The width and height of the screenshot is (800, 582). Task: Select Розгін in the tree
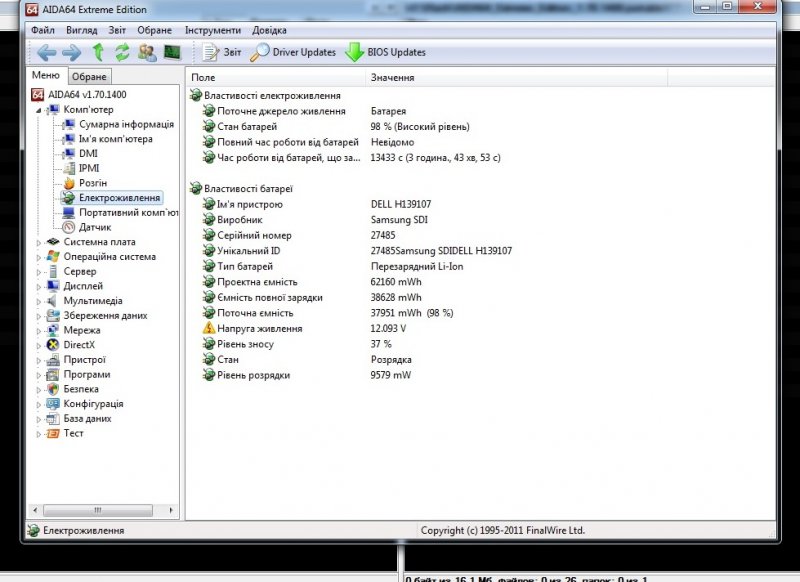(93, 183)
